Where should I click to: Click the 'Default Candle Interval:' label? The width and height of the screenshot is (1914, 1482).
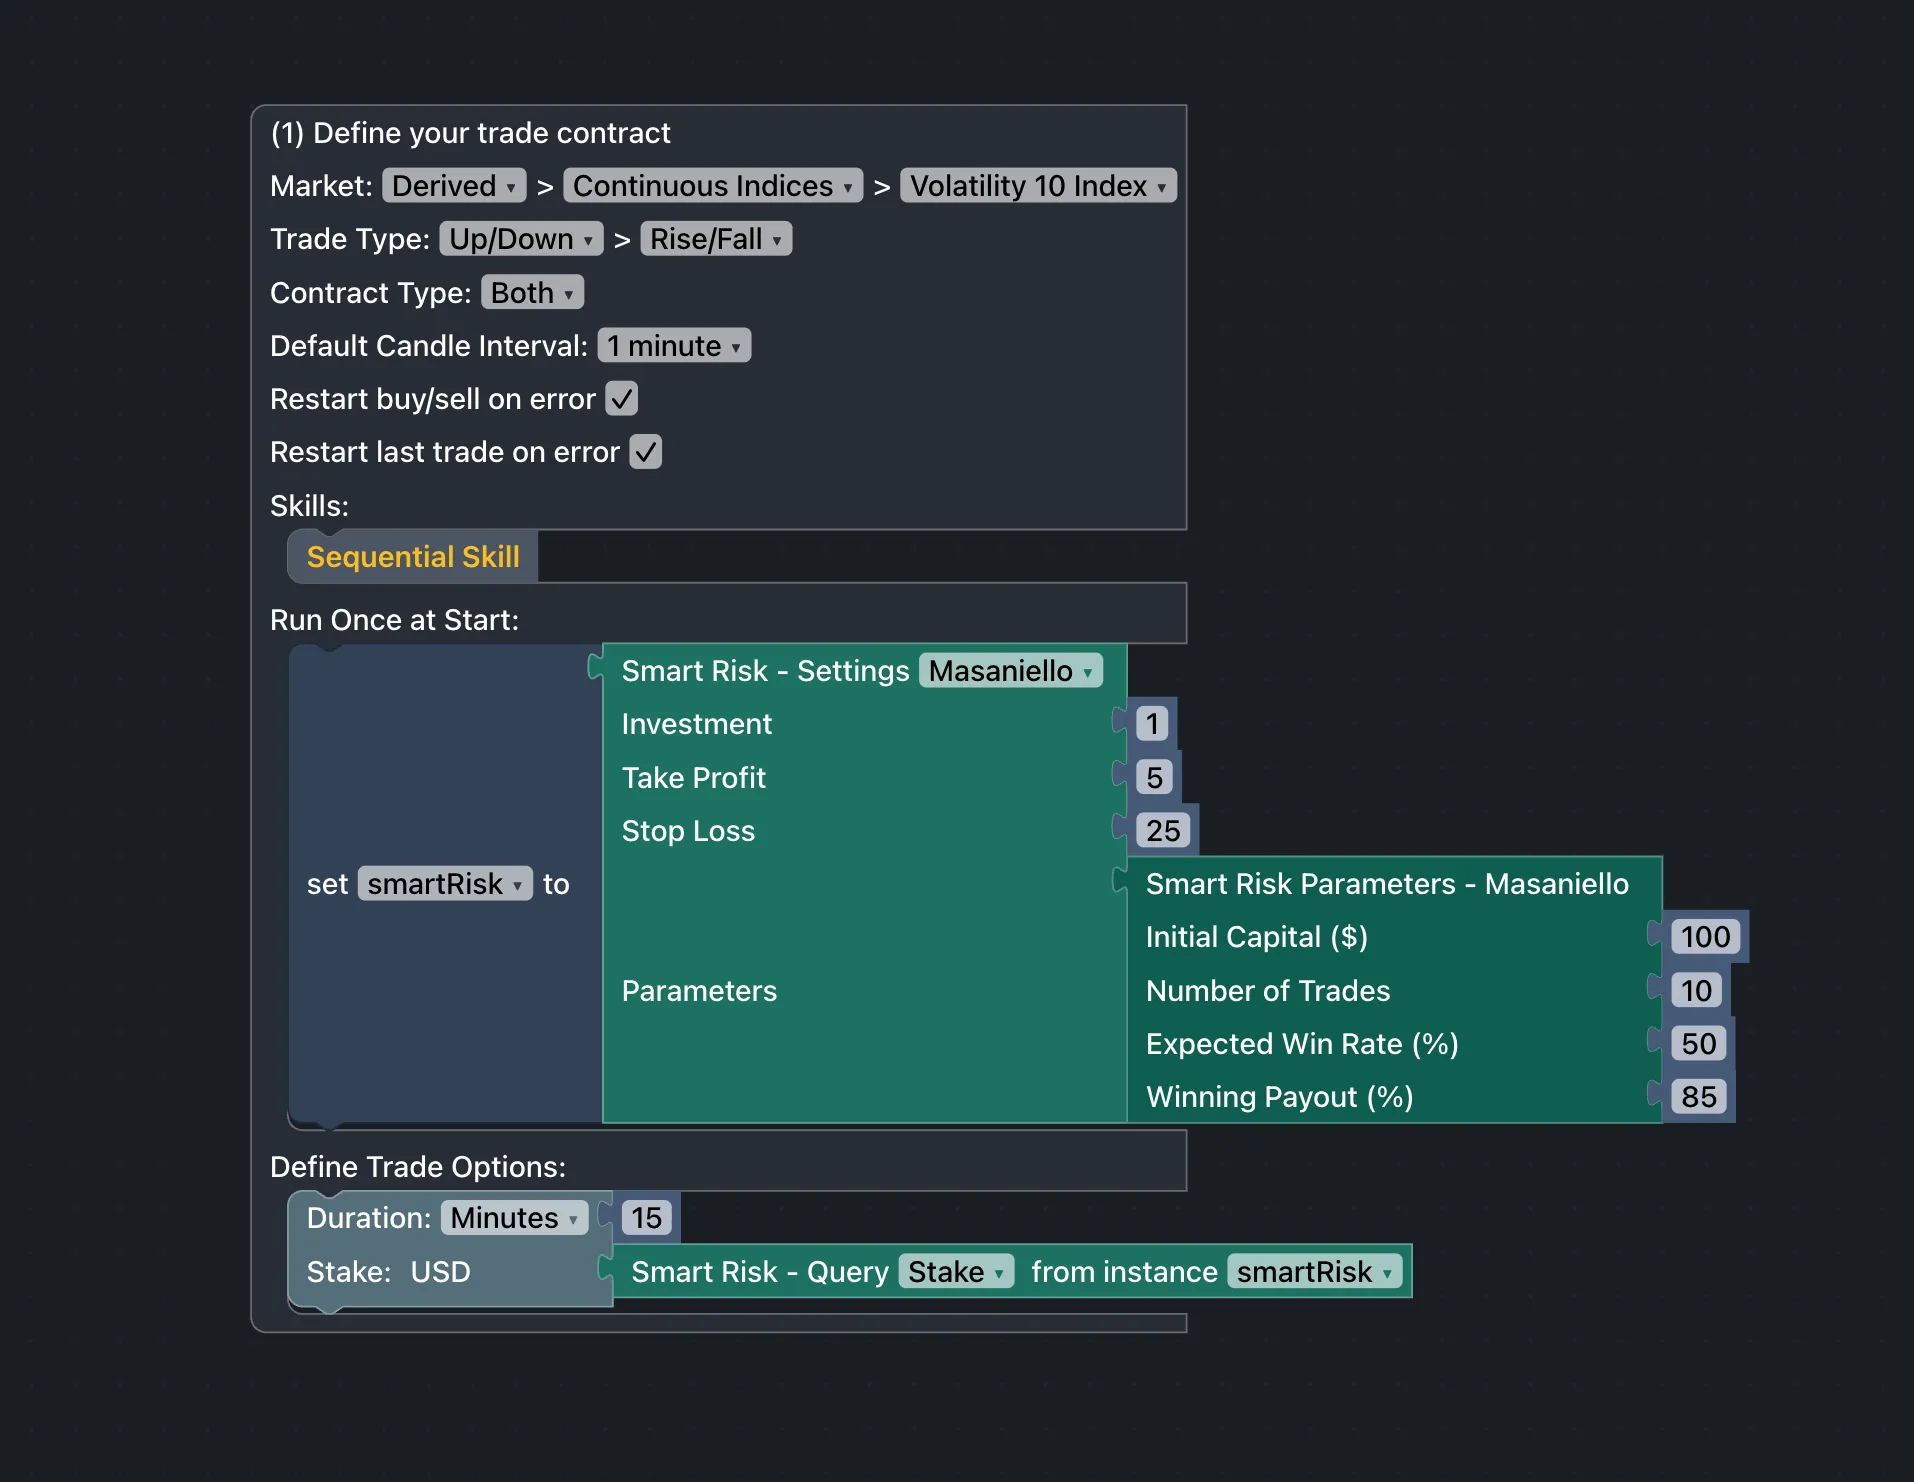429,346
